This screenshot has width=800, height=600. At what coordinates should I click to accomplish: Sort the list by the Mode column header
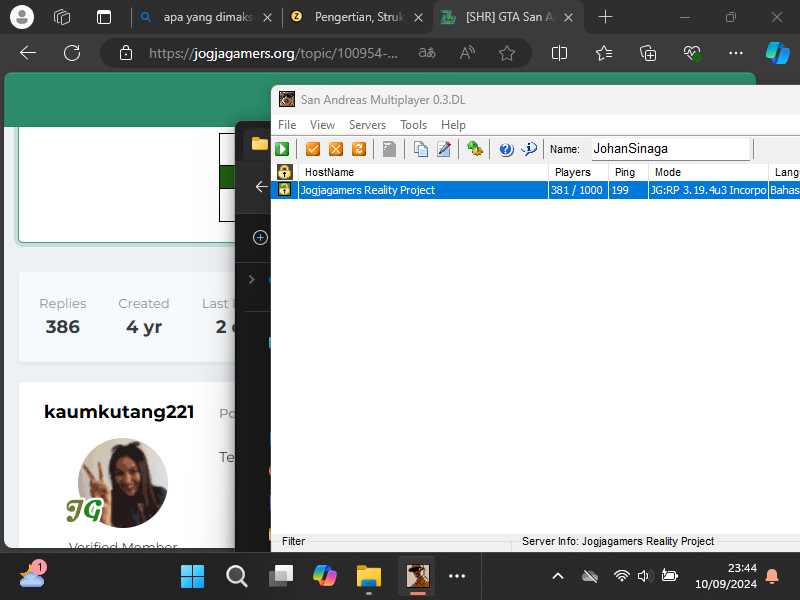click(708, 172)
